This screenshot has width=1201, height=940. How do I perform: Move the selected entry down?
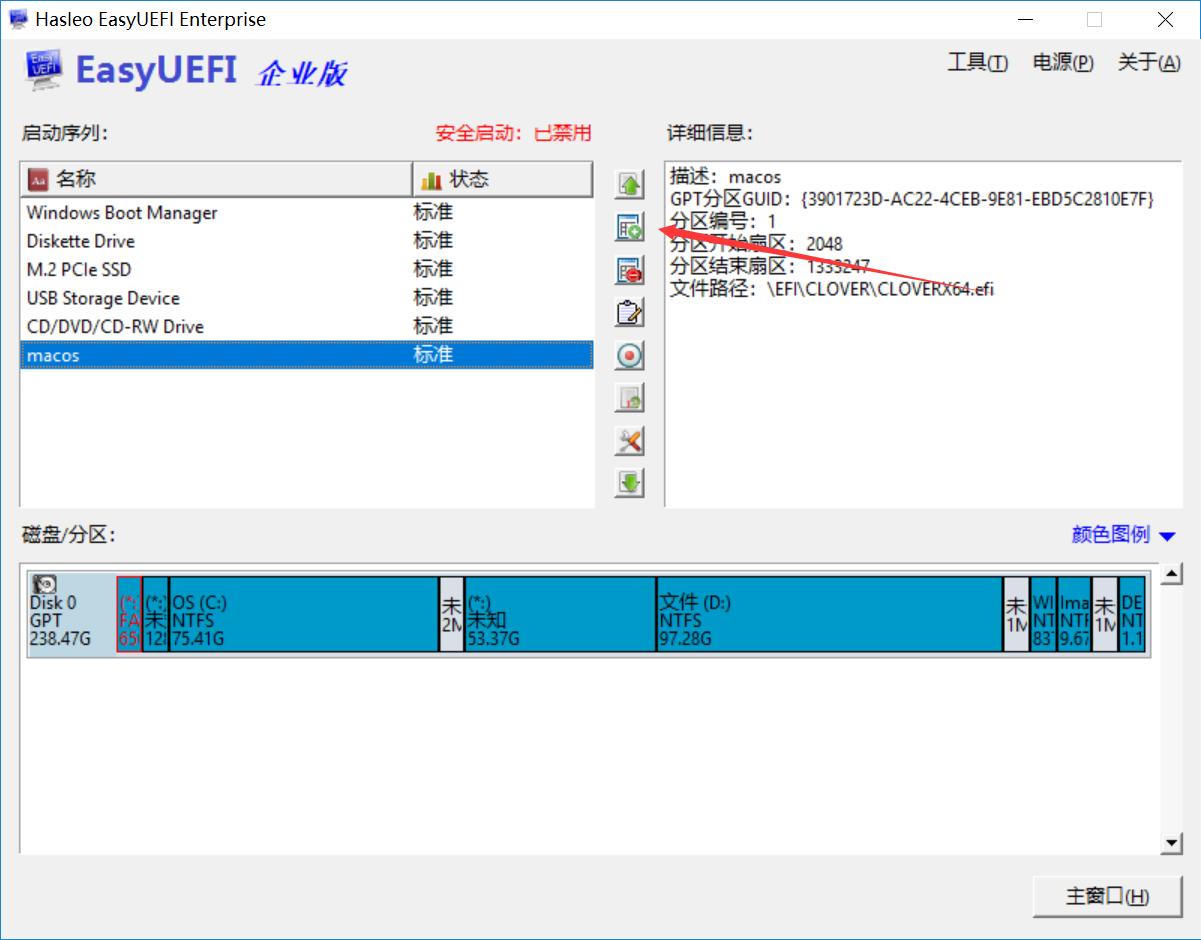click(629, 482)
